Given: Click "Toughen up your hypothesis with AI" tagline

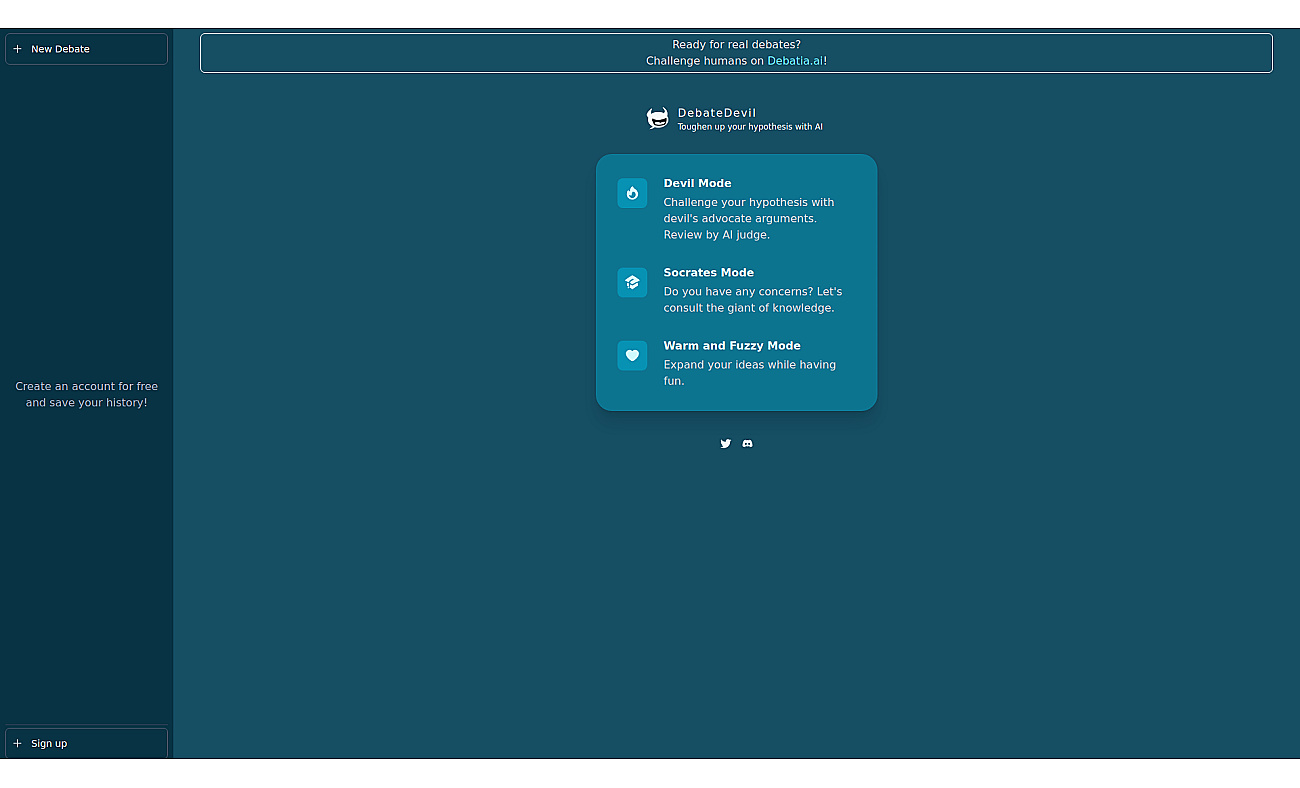Looking at the screenshot, I should [x=750, y=127].
